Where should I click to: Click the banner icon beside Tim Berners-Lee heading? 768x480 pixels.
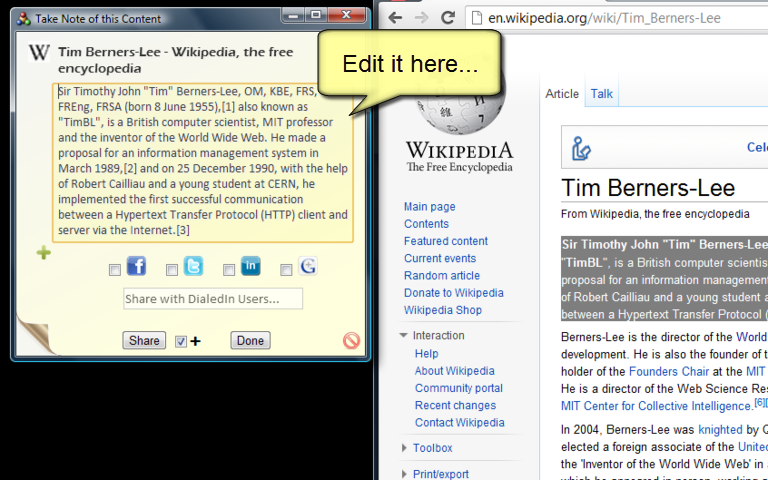[581, 148]
